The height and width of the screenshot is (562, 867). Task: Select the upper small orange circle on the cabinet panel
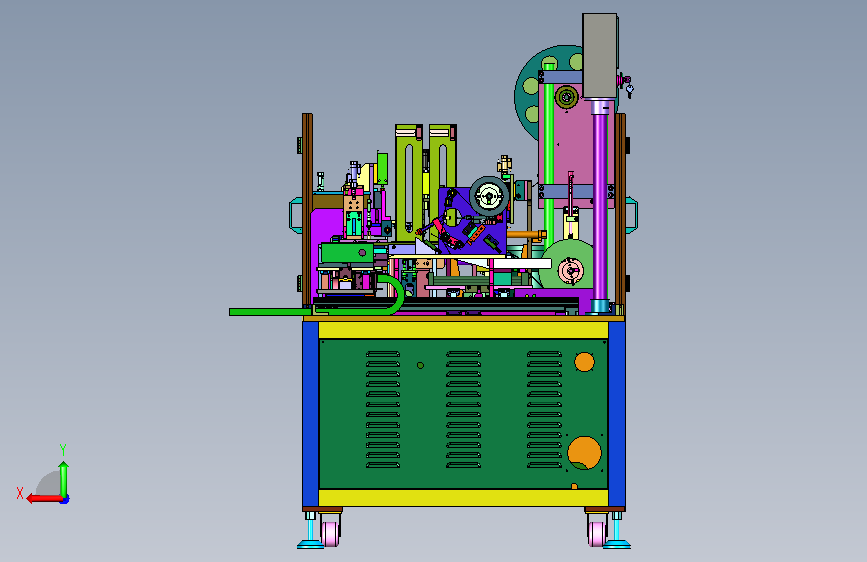[x=584, y=362]
